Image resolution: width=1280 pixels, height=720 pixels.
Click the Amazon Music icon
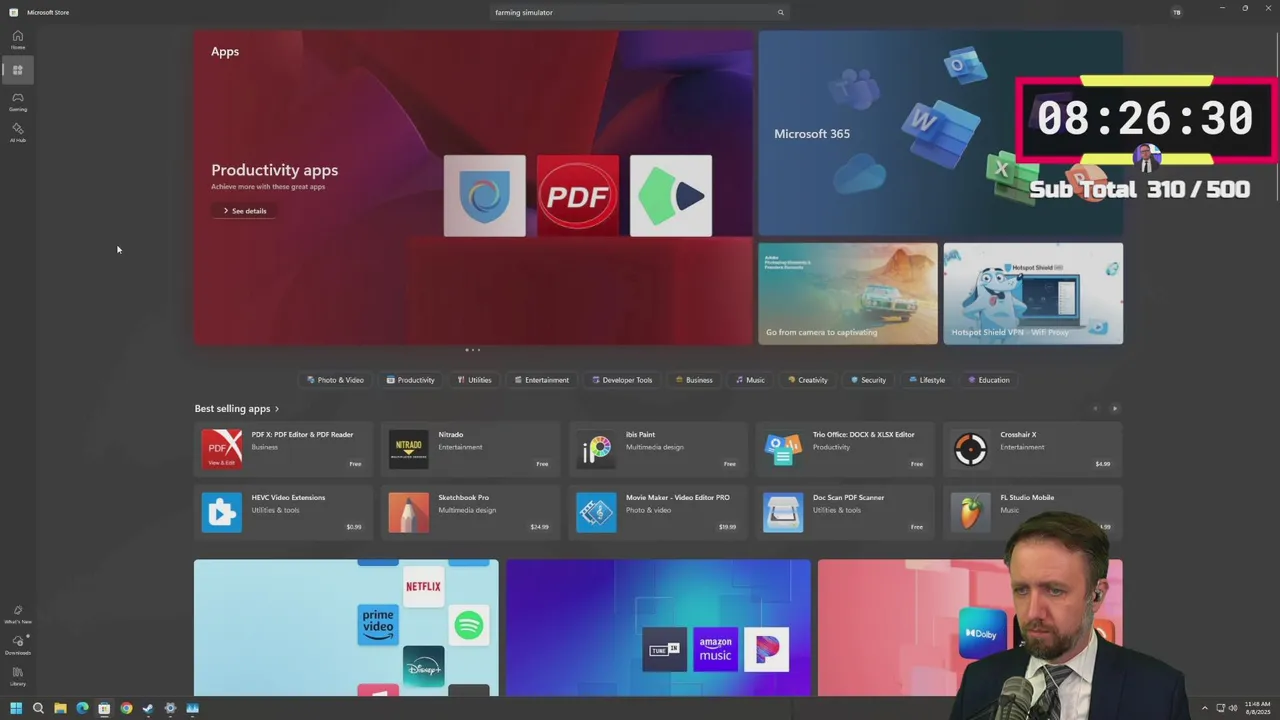(x=716, y=649)
